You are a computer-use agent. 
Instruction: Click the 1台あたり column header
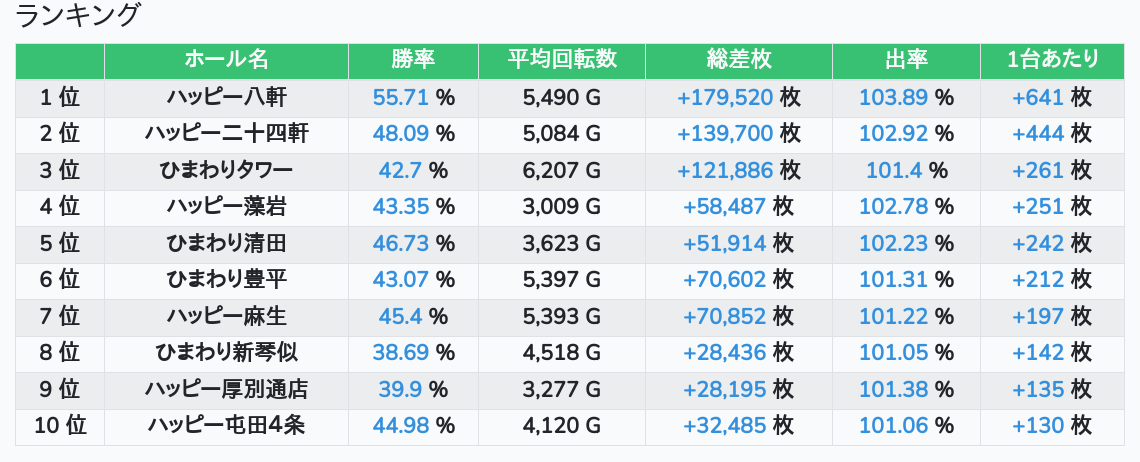tap(1052, 60)
